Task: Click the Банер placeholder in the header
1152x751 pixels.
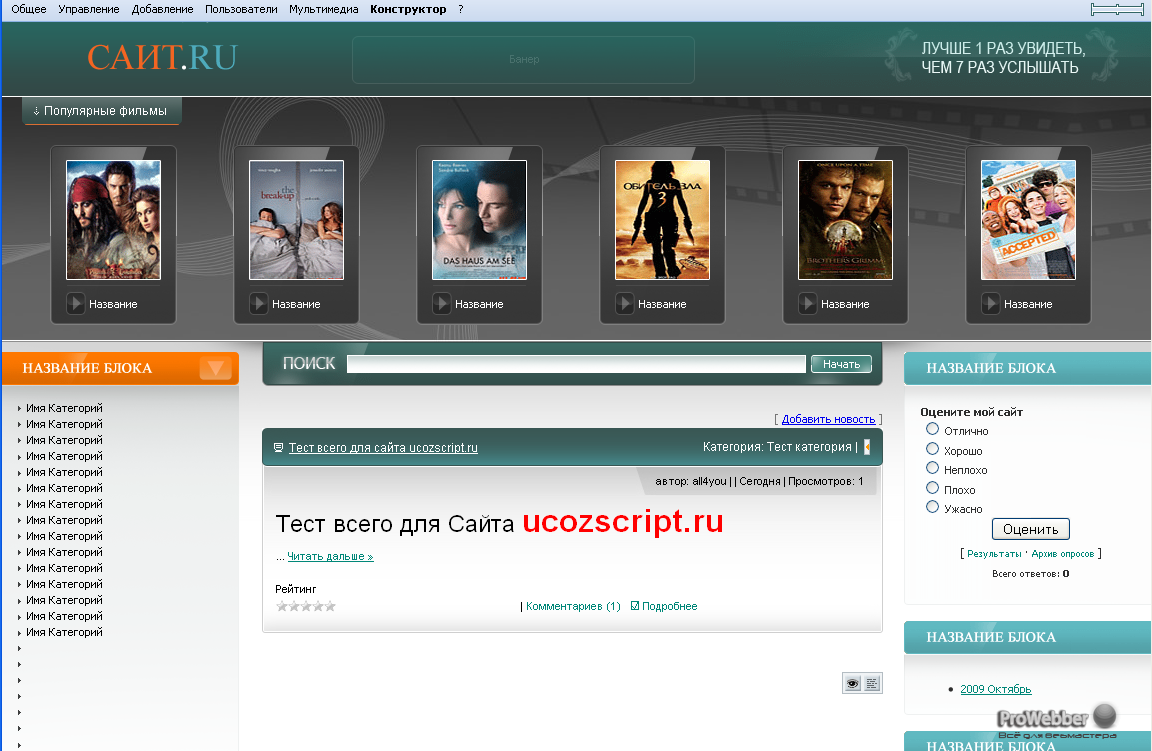Action: tap(524, 60)
